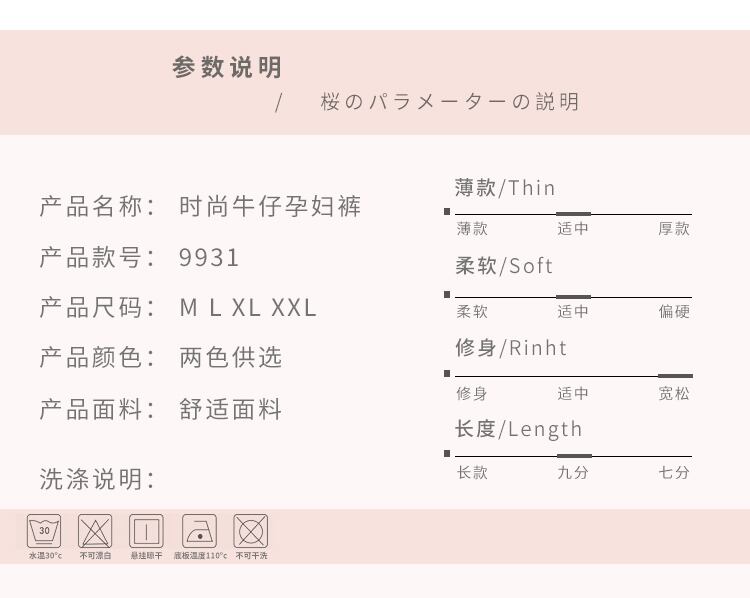Image resolution: width=750 pixels, height=598 pixels.
Task: Click the 柔软/Soft slider marker
Action: 573,297
